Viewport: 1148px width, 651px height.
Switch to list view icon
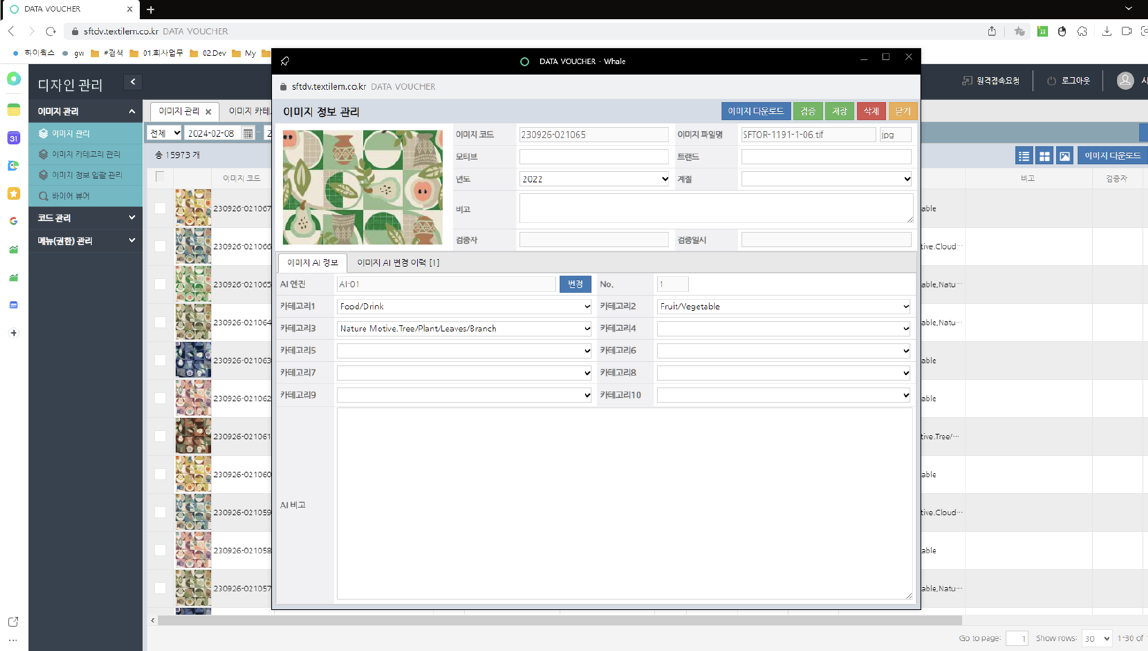[1024, 156]
